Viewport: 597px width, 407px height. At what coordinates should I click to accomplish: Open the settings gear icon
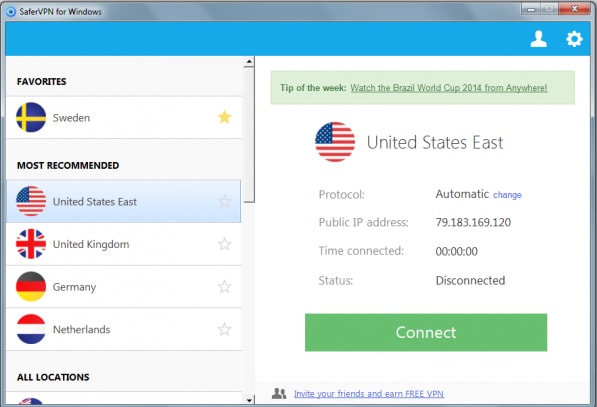574,39
